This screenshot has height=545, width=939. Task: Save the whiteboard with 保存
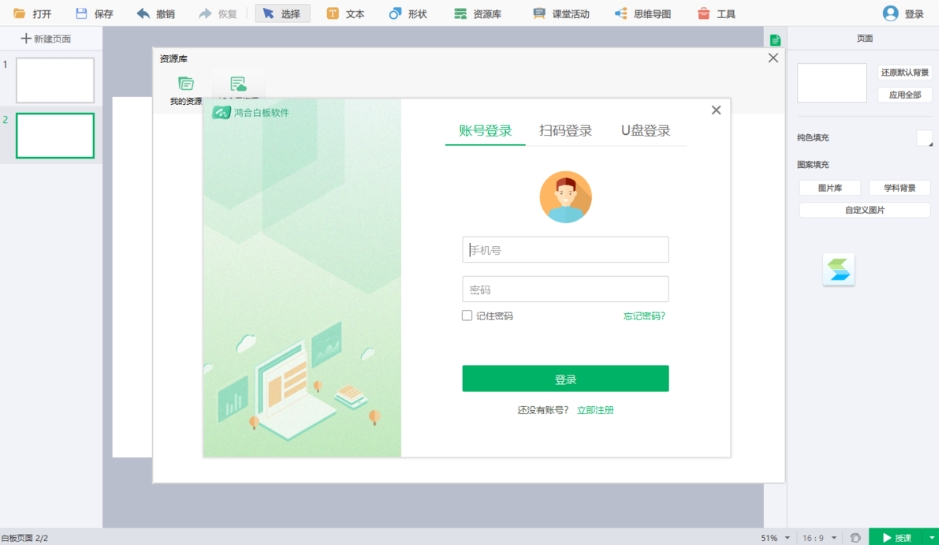tap(95, 13)
